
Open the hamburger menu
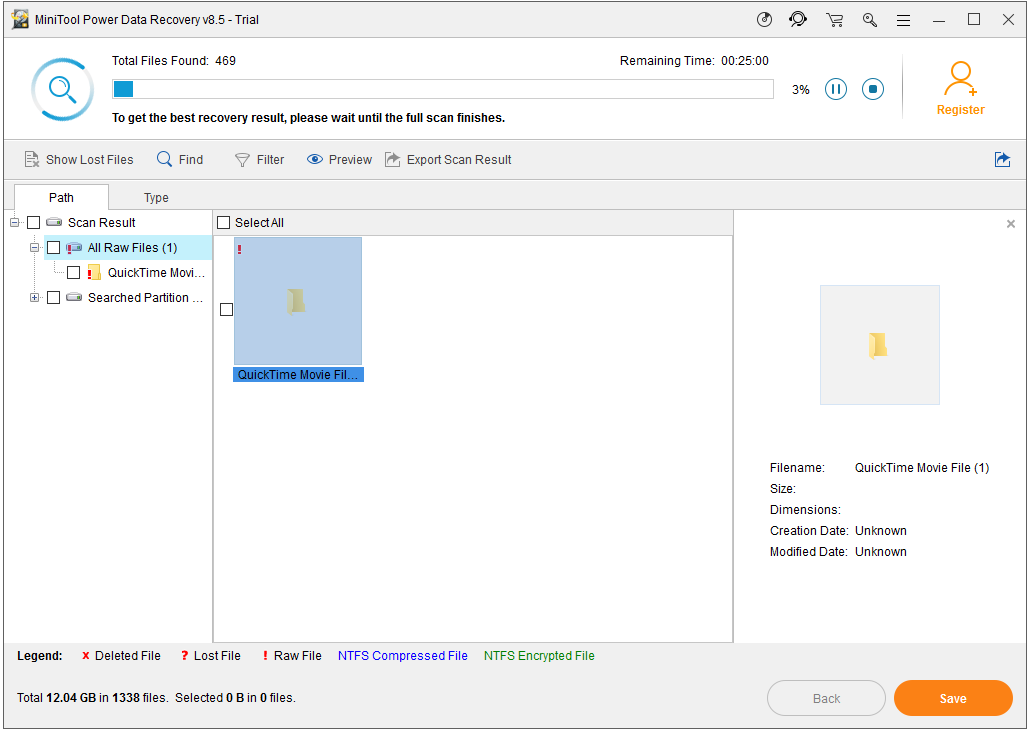[x=904, y=20]
